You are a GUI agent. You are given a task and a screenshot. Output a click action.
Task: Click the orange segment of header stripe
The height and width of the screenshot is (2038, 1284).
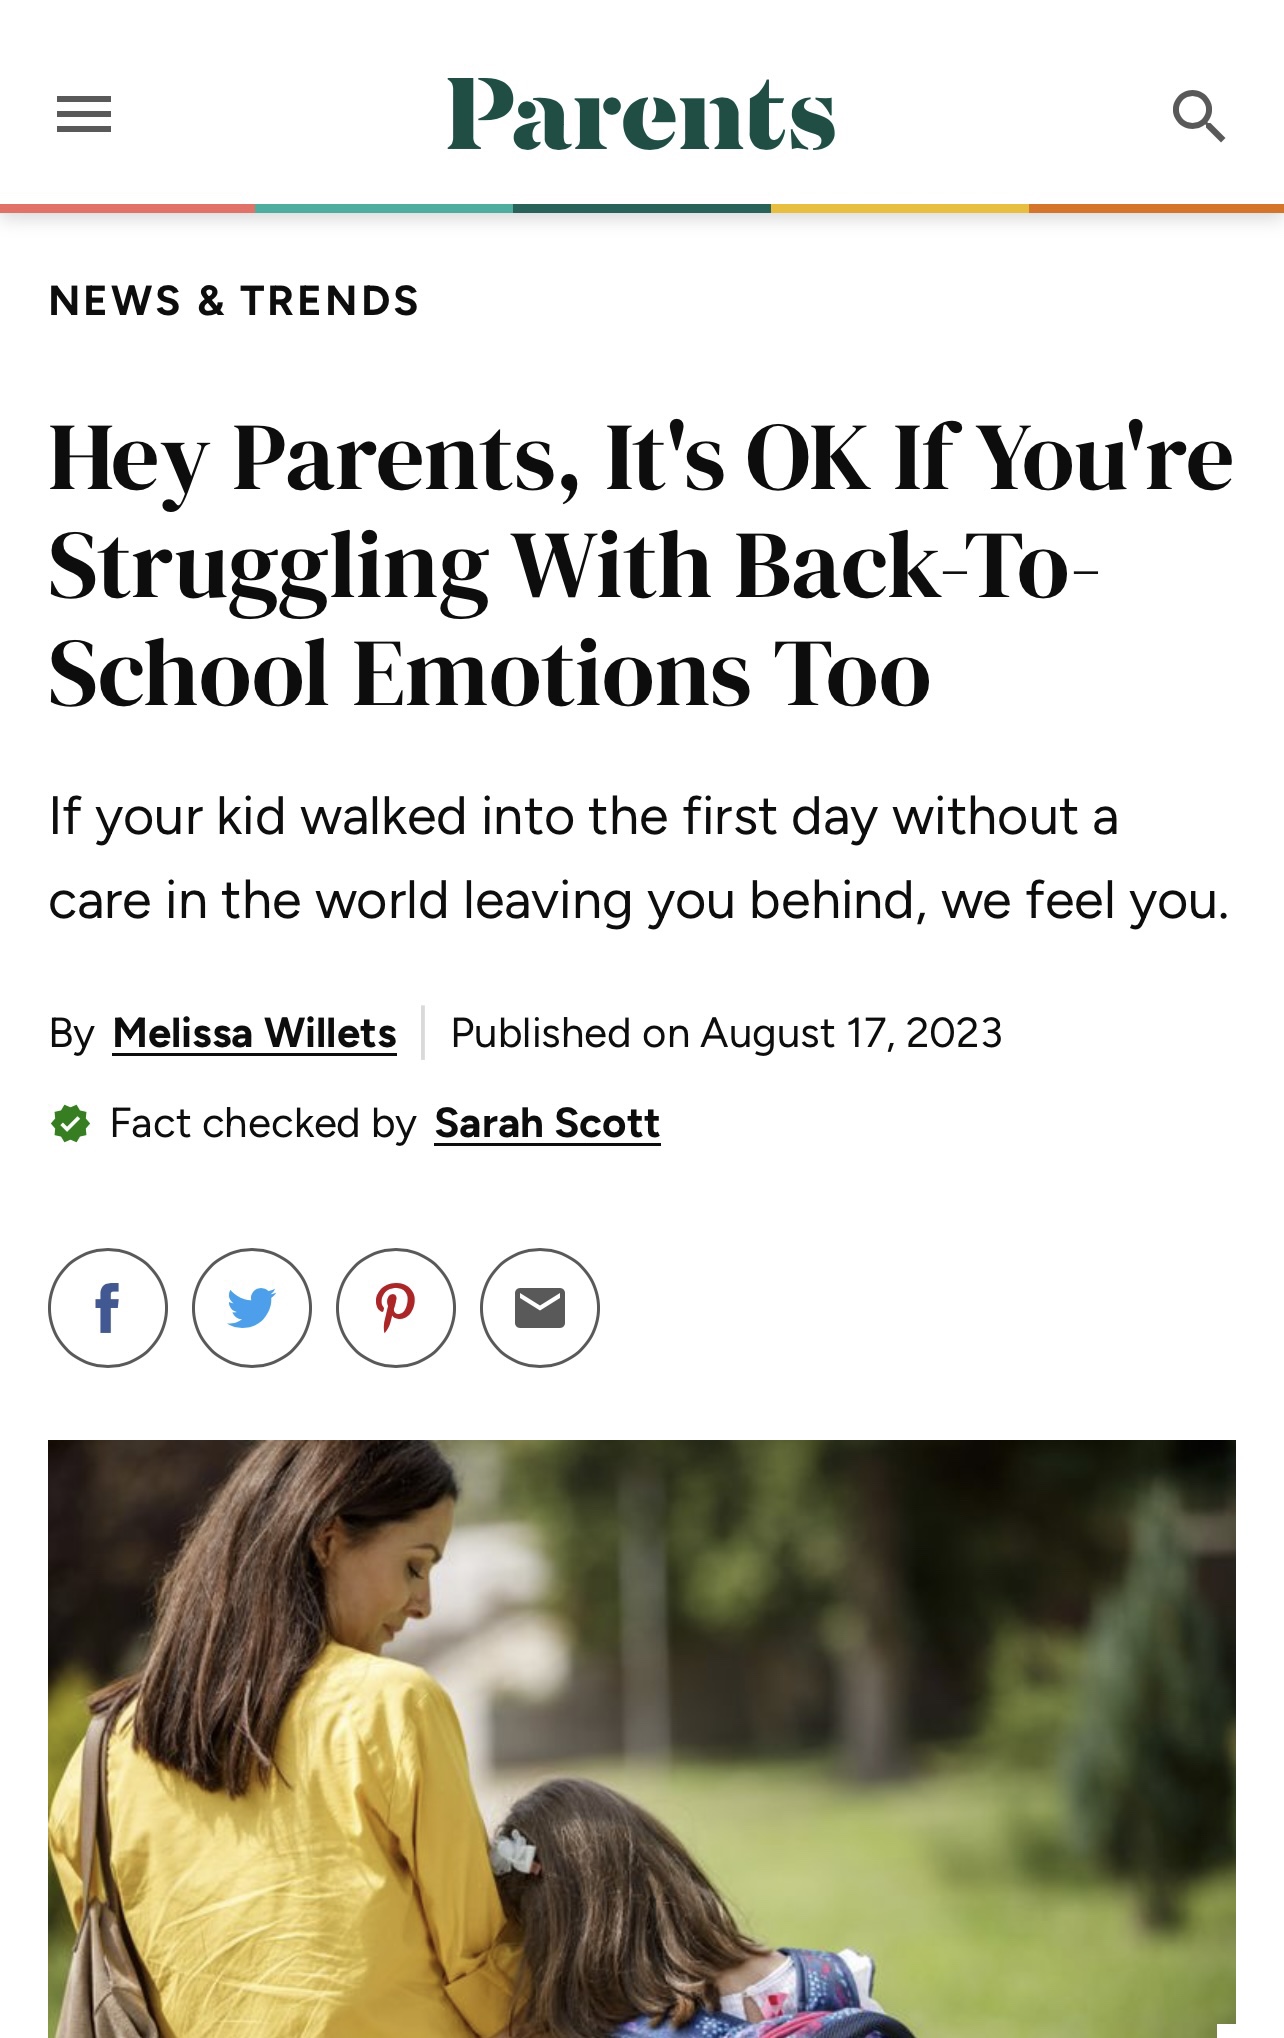tap(1156, 208)
